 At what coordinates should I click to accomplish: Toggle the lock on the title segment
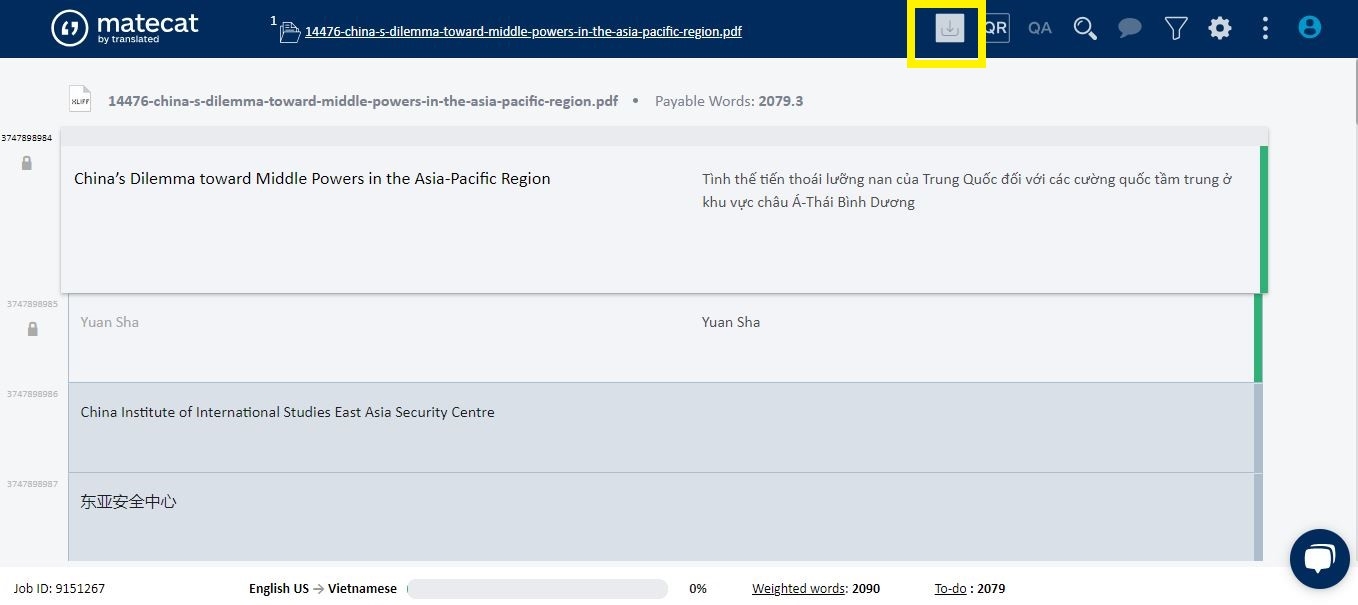[x=27, y=163]
